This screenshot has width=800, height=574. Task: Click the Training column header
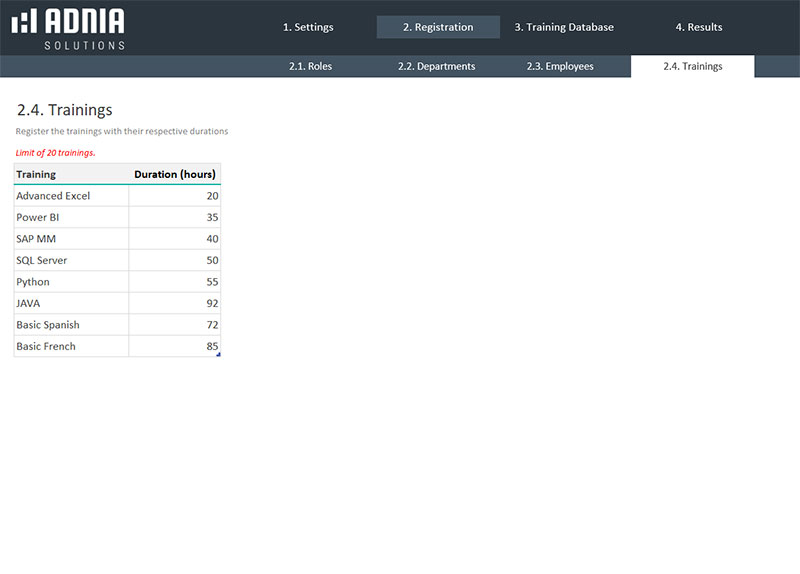coord(71,174)
